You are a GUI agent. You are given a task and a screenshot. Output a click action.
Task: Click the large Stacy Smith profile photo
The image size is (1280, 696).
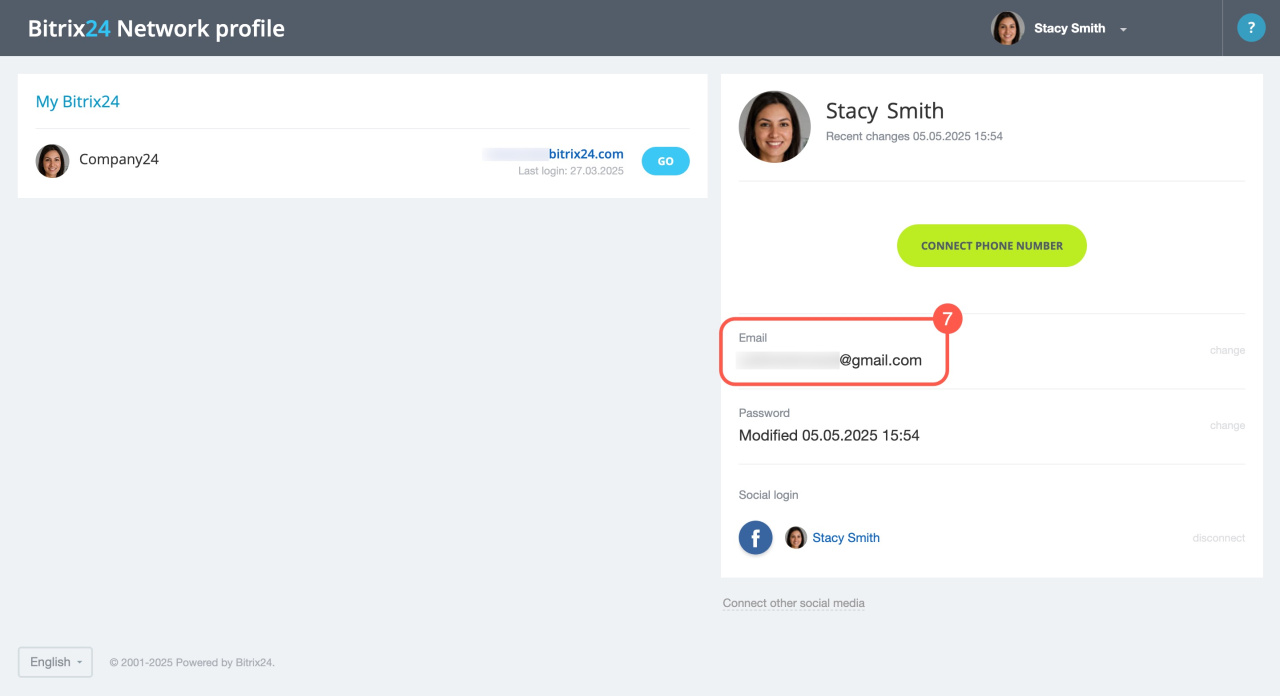click(x=775, y=127)
